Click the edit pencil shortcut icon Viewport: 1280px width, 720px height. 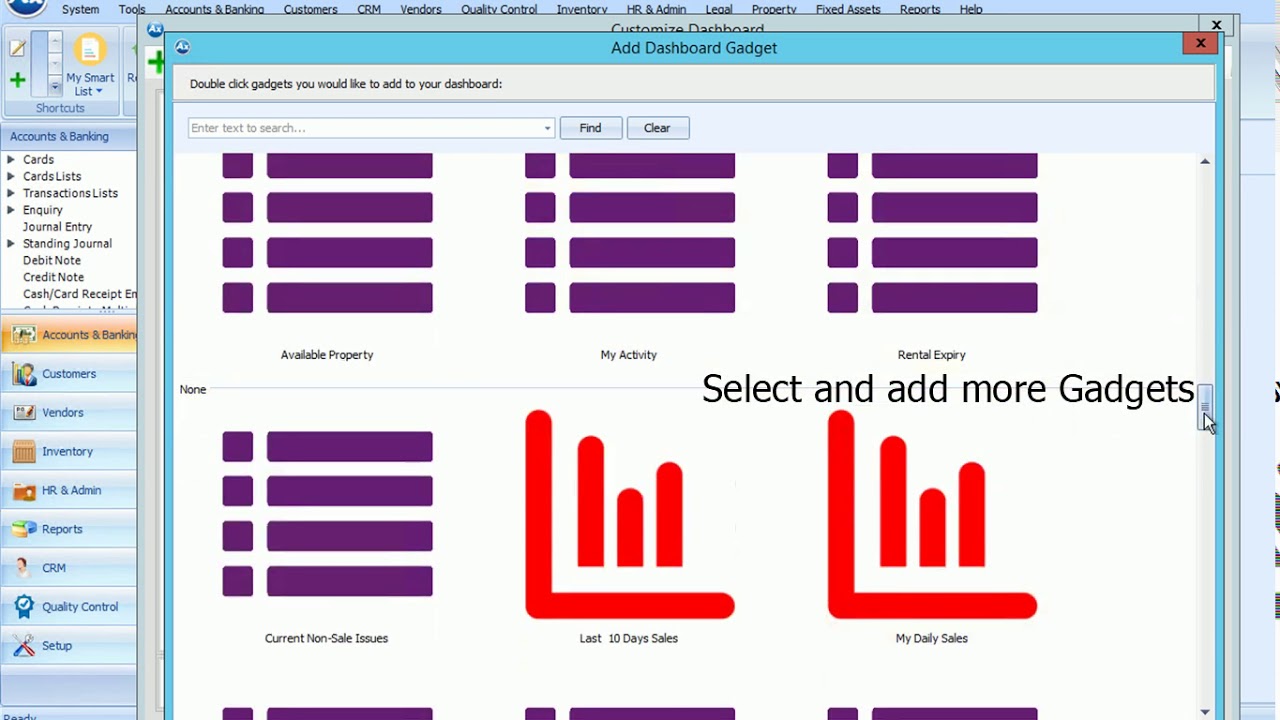17,47
